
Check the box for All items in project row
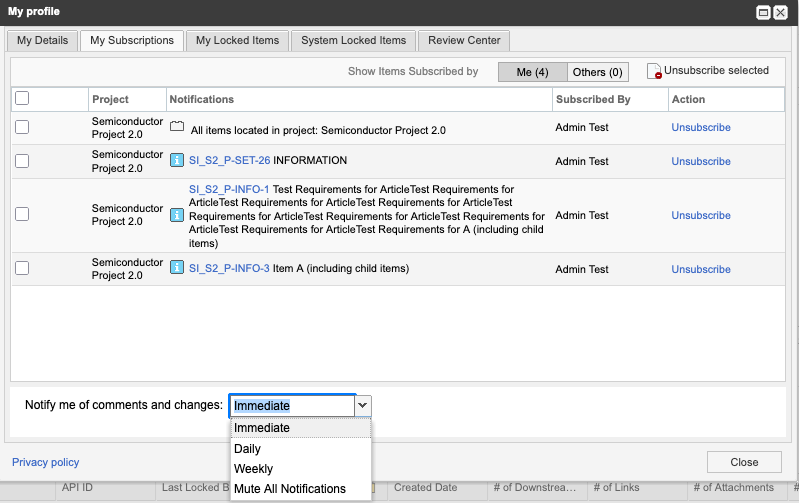pyautogui.click(x=22, y=127)
